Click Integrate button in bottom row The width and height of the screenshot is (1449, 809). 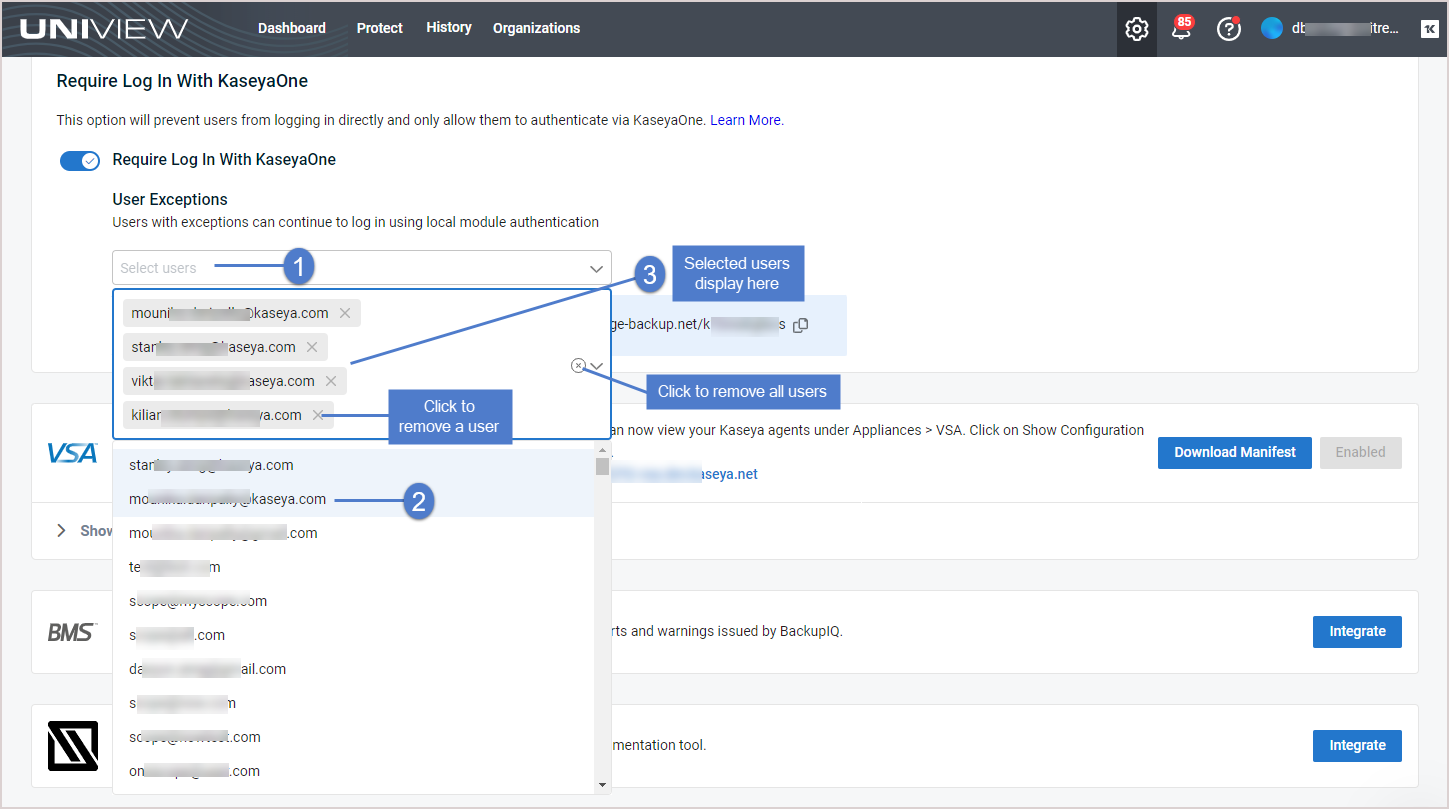[x=1357, y=745]
